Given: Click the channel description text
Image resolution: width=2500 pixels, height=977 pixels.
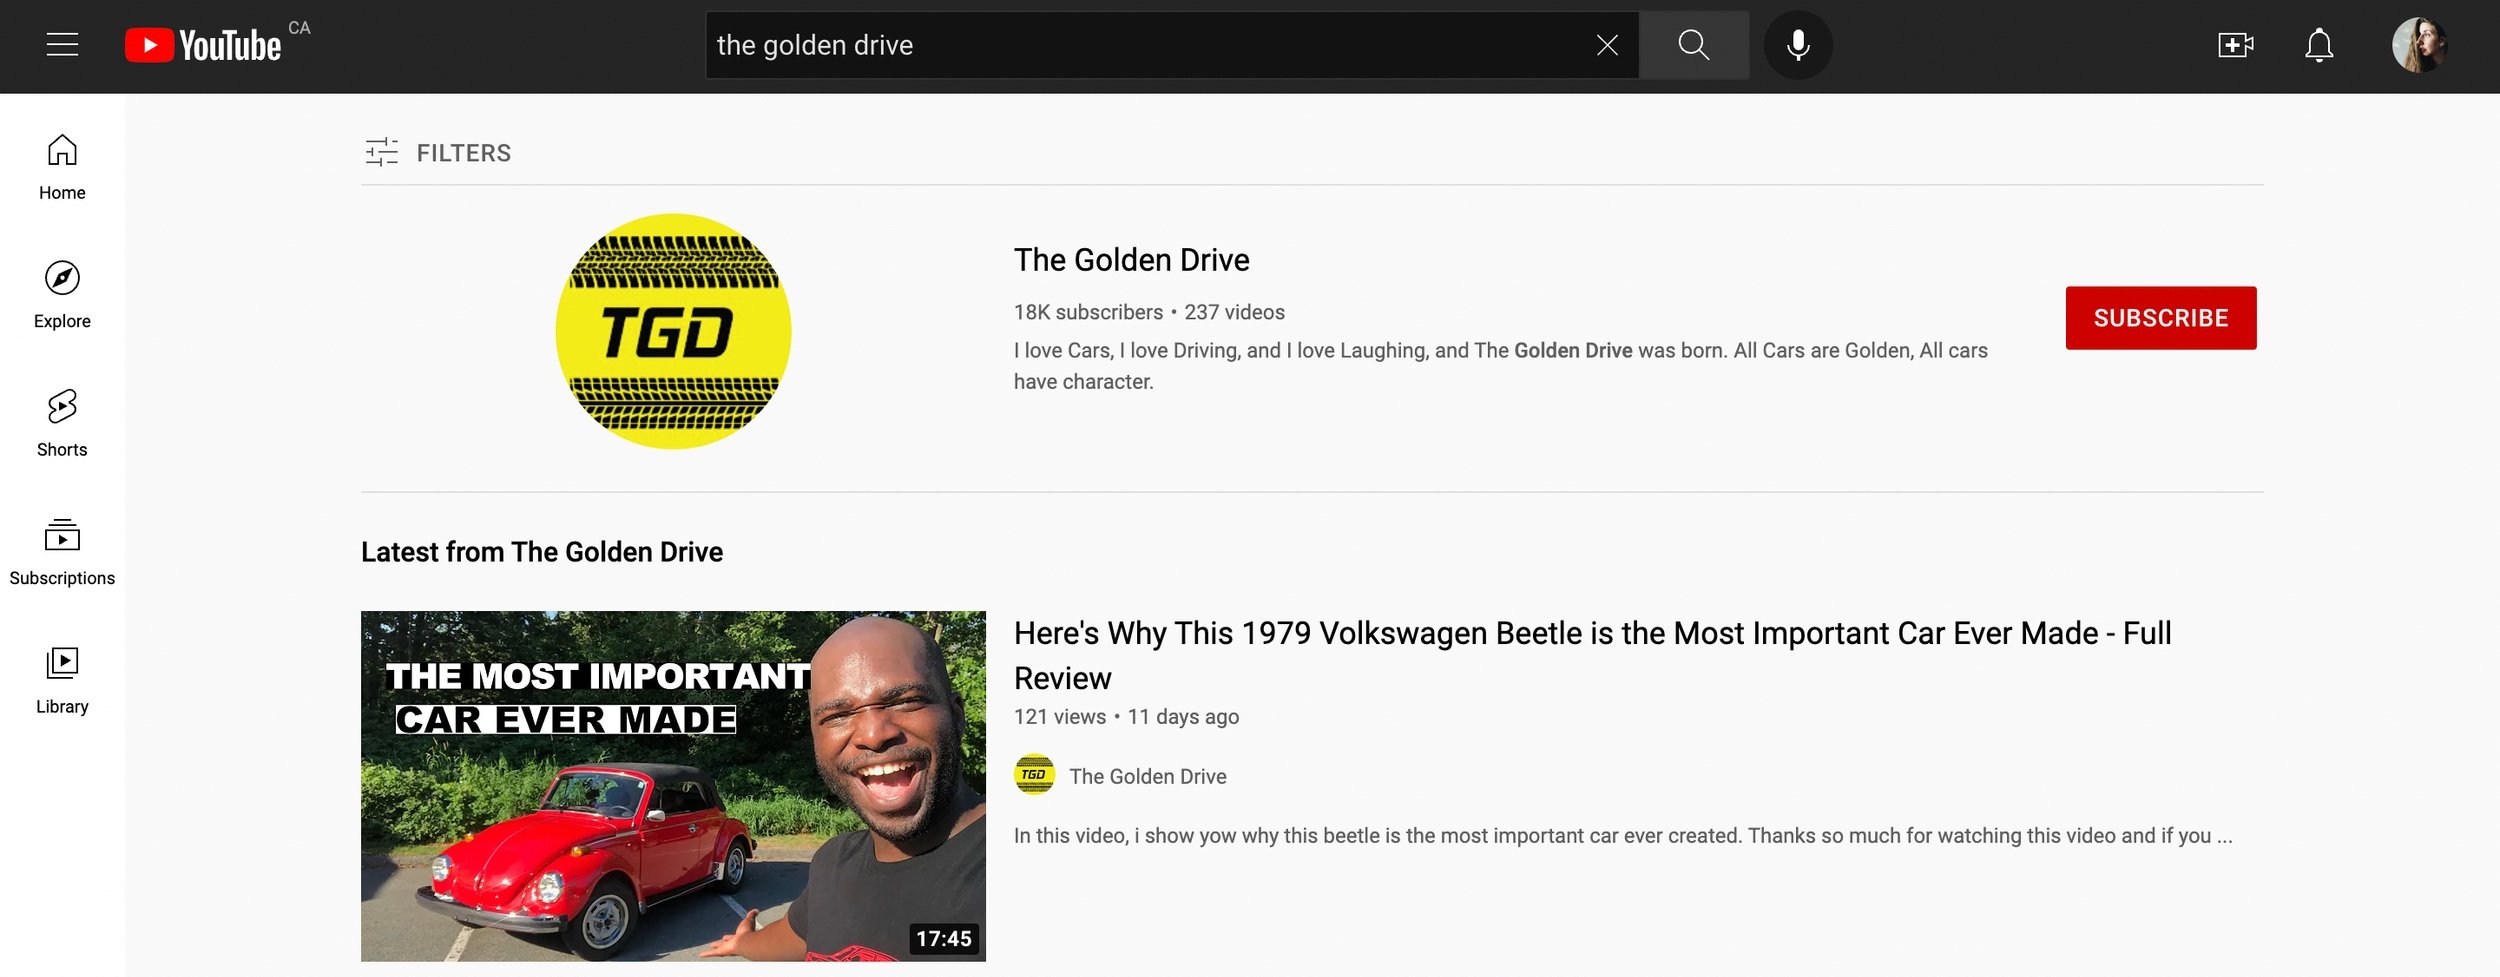Looking at the screenshot, I should (1500, 366).
